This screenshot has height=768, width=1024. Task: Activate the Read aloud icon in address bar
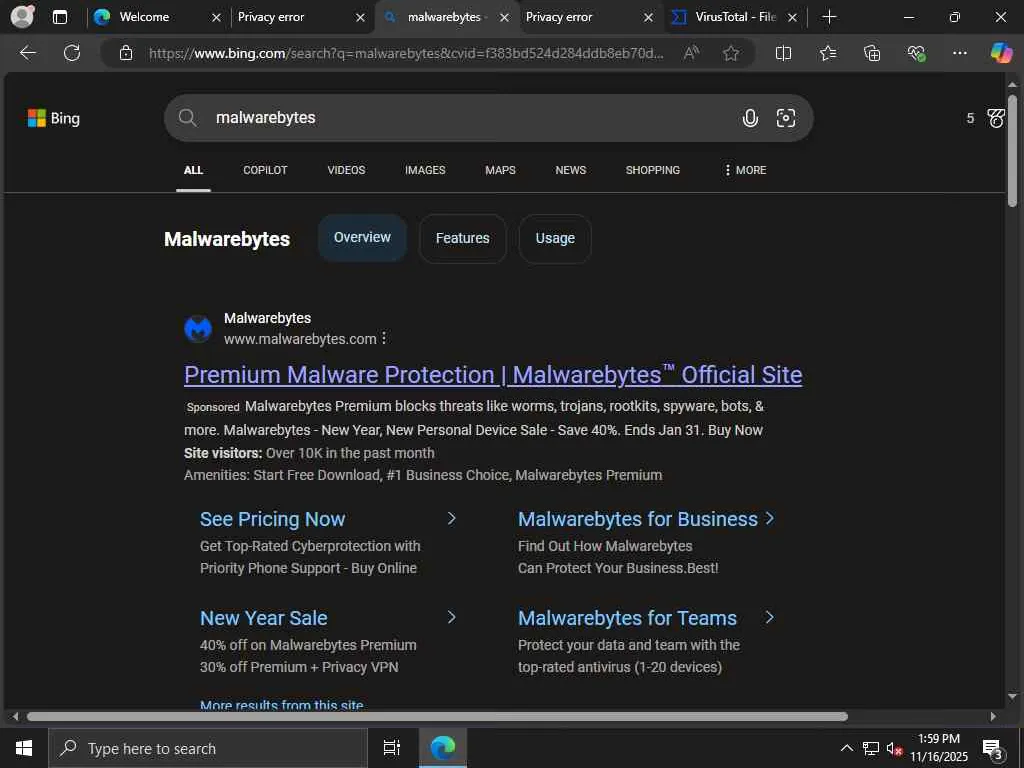point(691,53)
